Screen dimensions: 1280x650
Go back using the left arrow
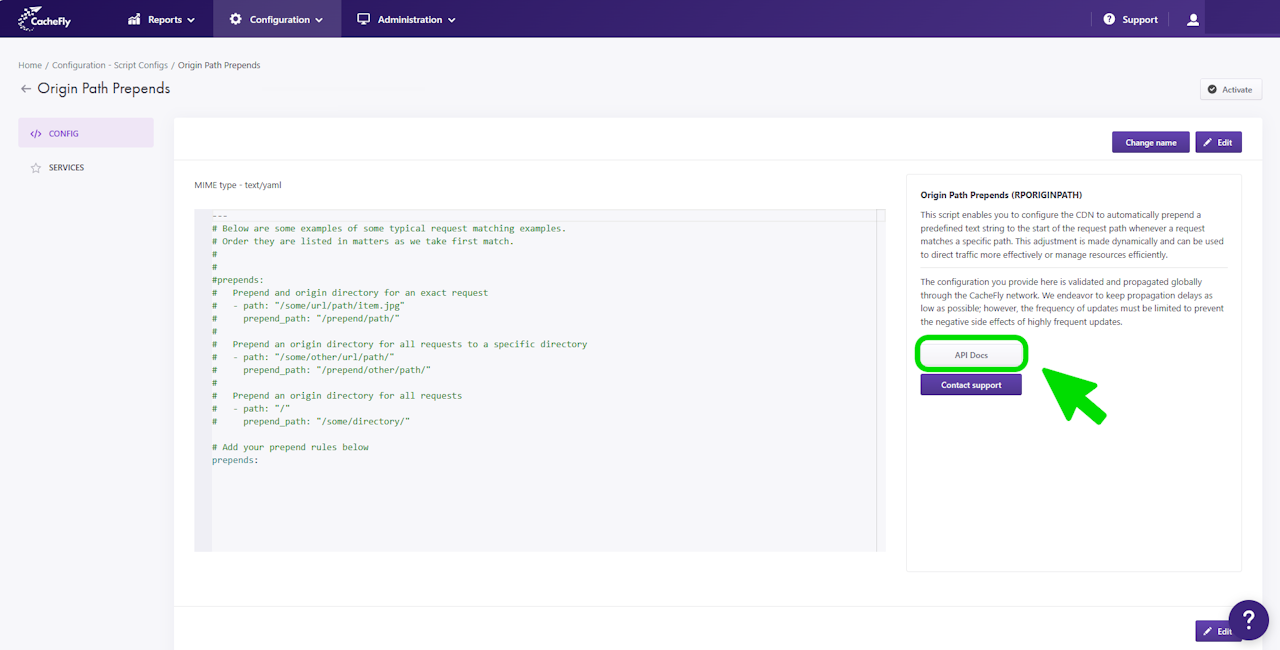(26, 89)
